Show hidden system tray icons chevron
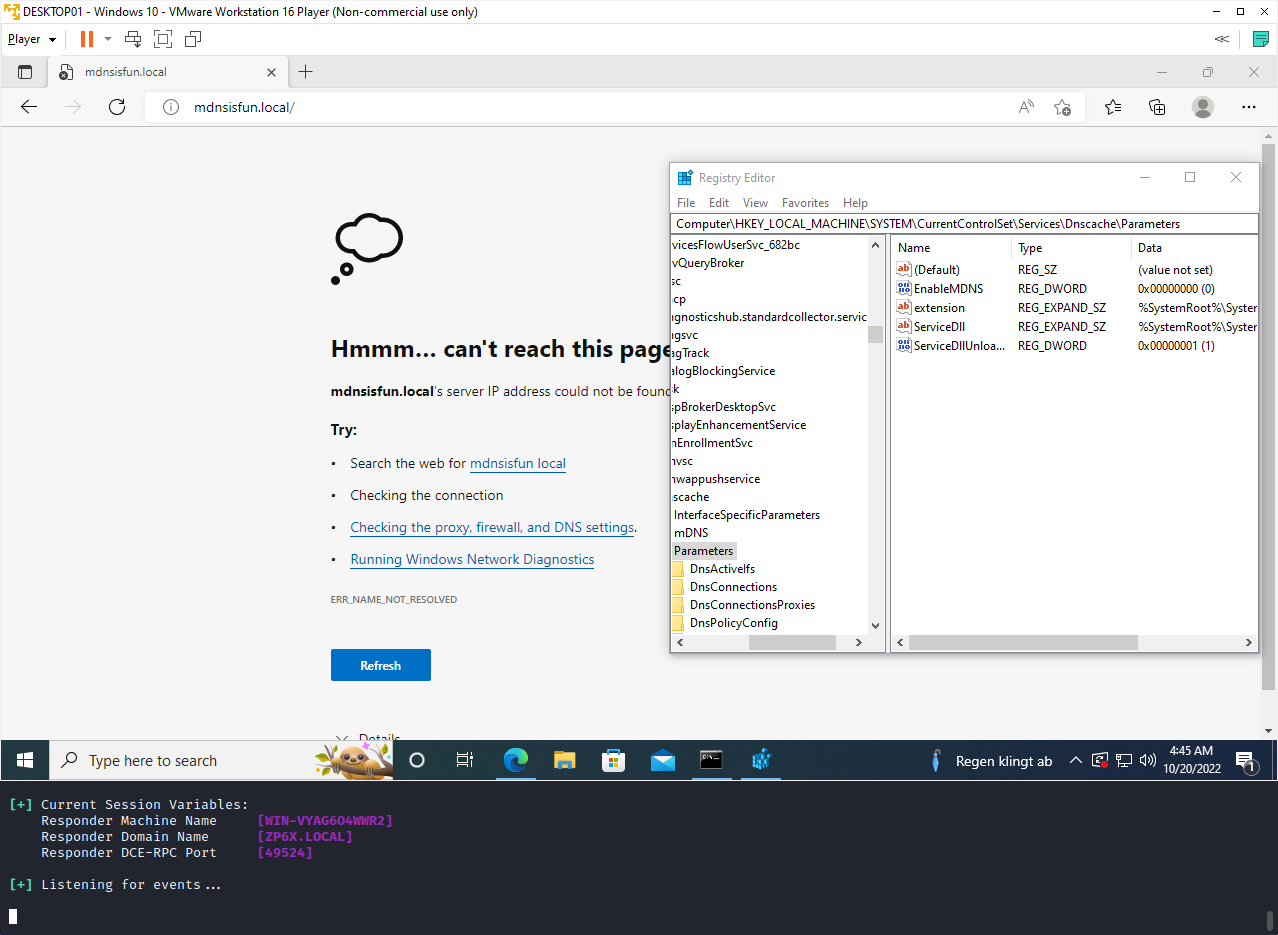Screen dimensions: 1278x935 pyautogui.click(x=1076, y=760)
